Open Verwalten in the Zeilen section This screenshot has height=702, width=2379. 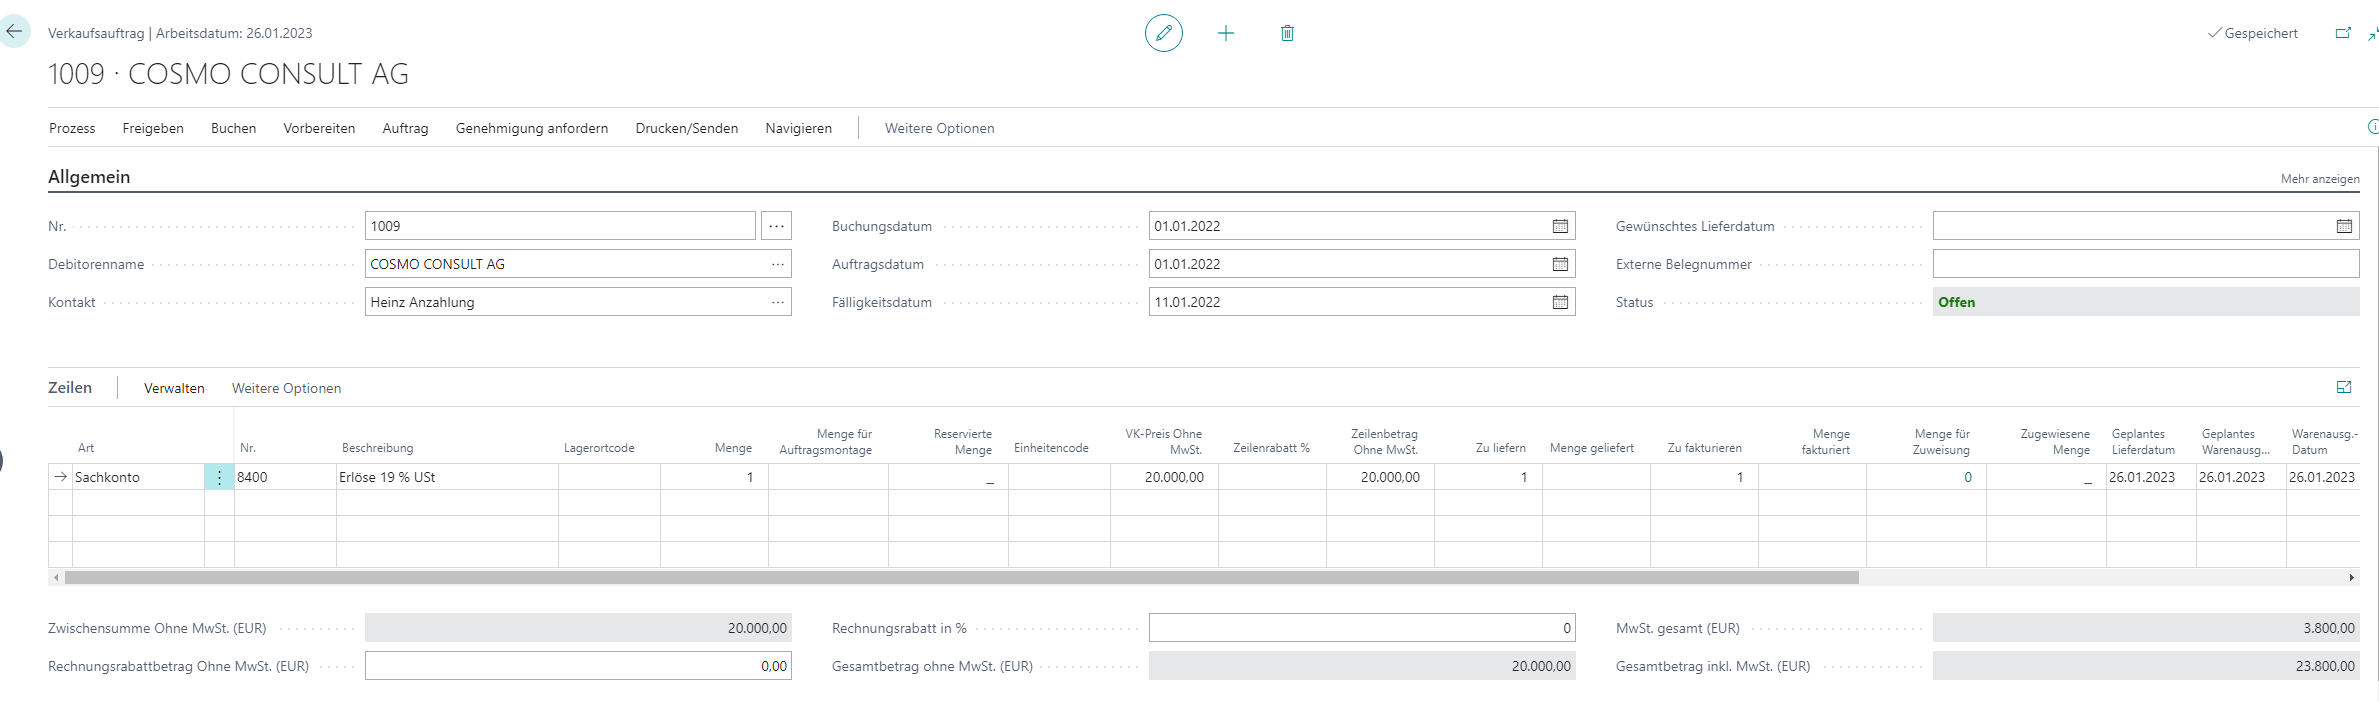(174, 388)
